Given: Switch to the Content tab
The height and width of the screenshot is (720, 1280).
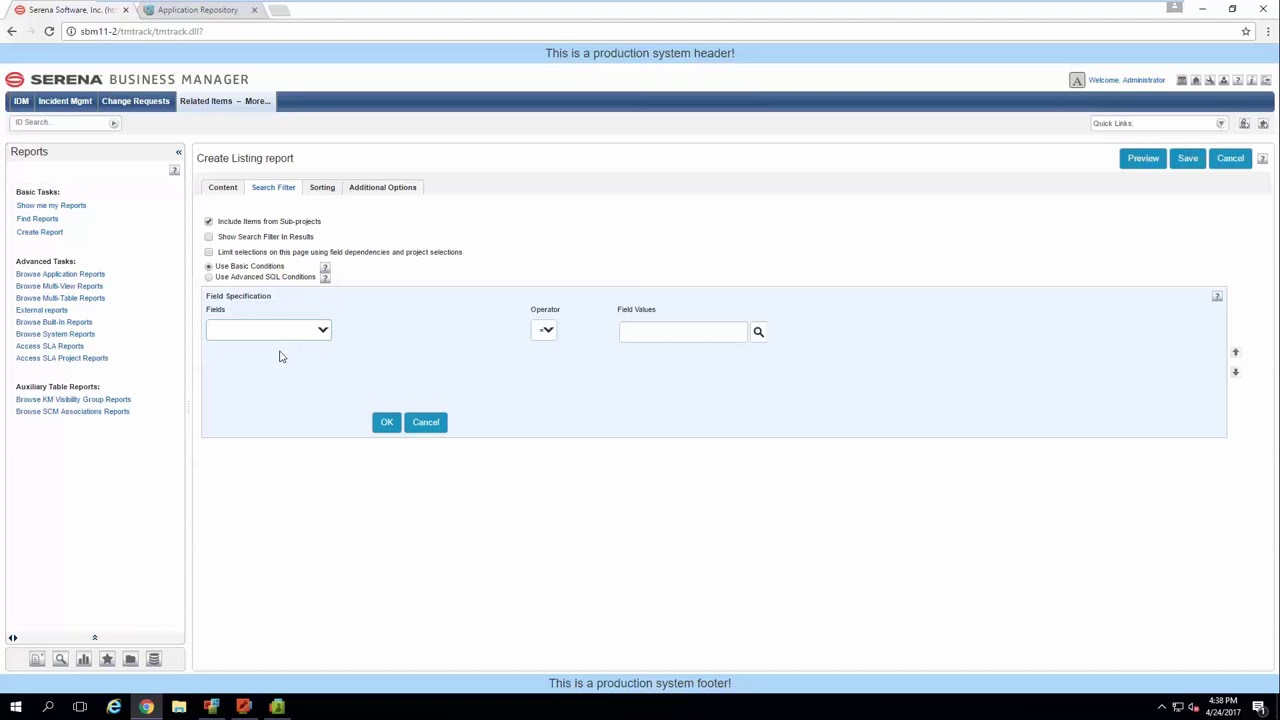Looking at the screenshot, I should coord(223,187).
